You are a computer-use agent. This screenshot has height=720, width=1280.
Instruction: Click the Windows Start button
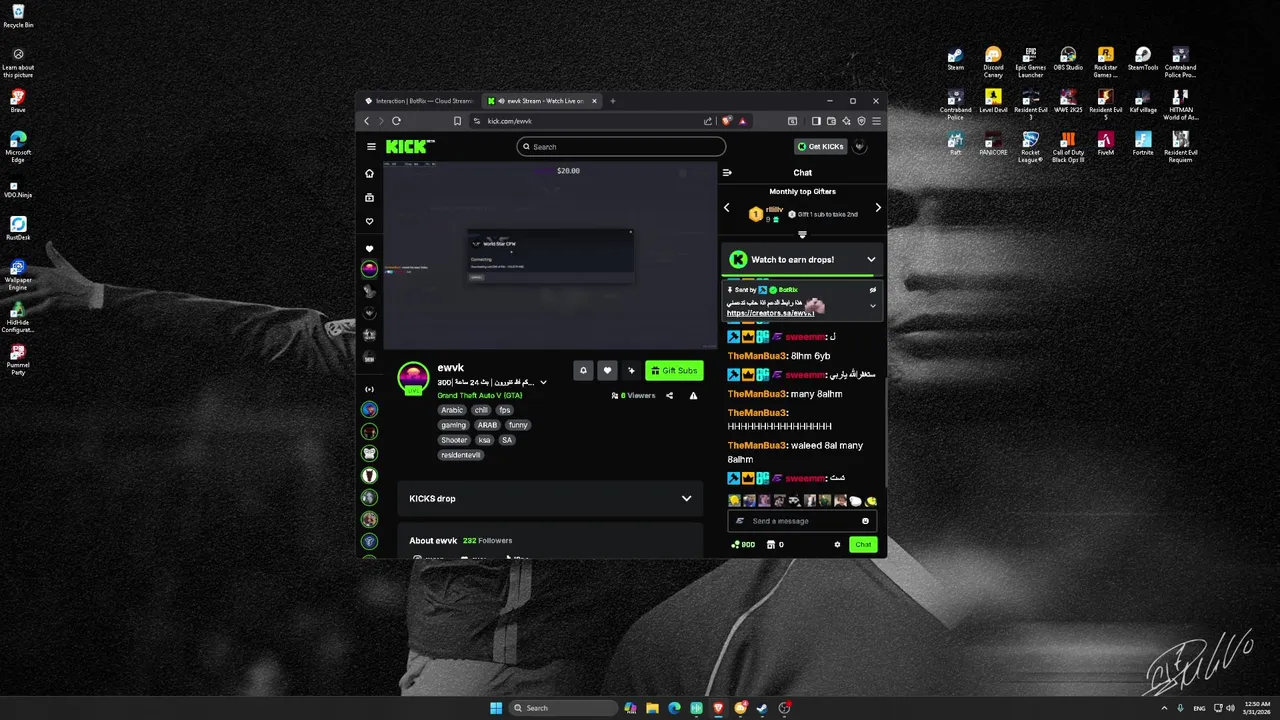496,708
